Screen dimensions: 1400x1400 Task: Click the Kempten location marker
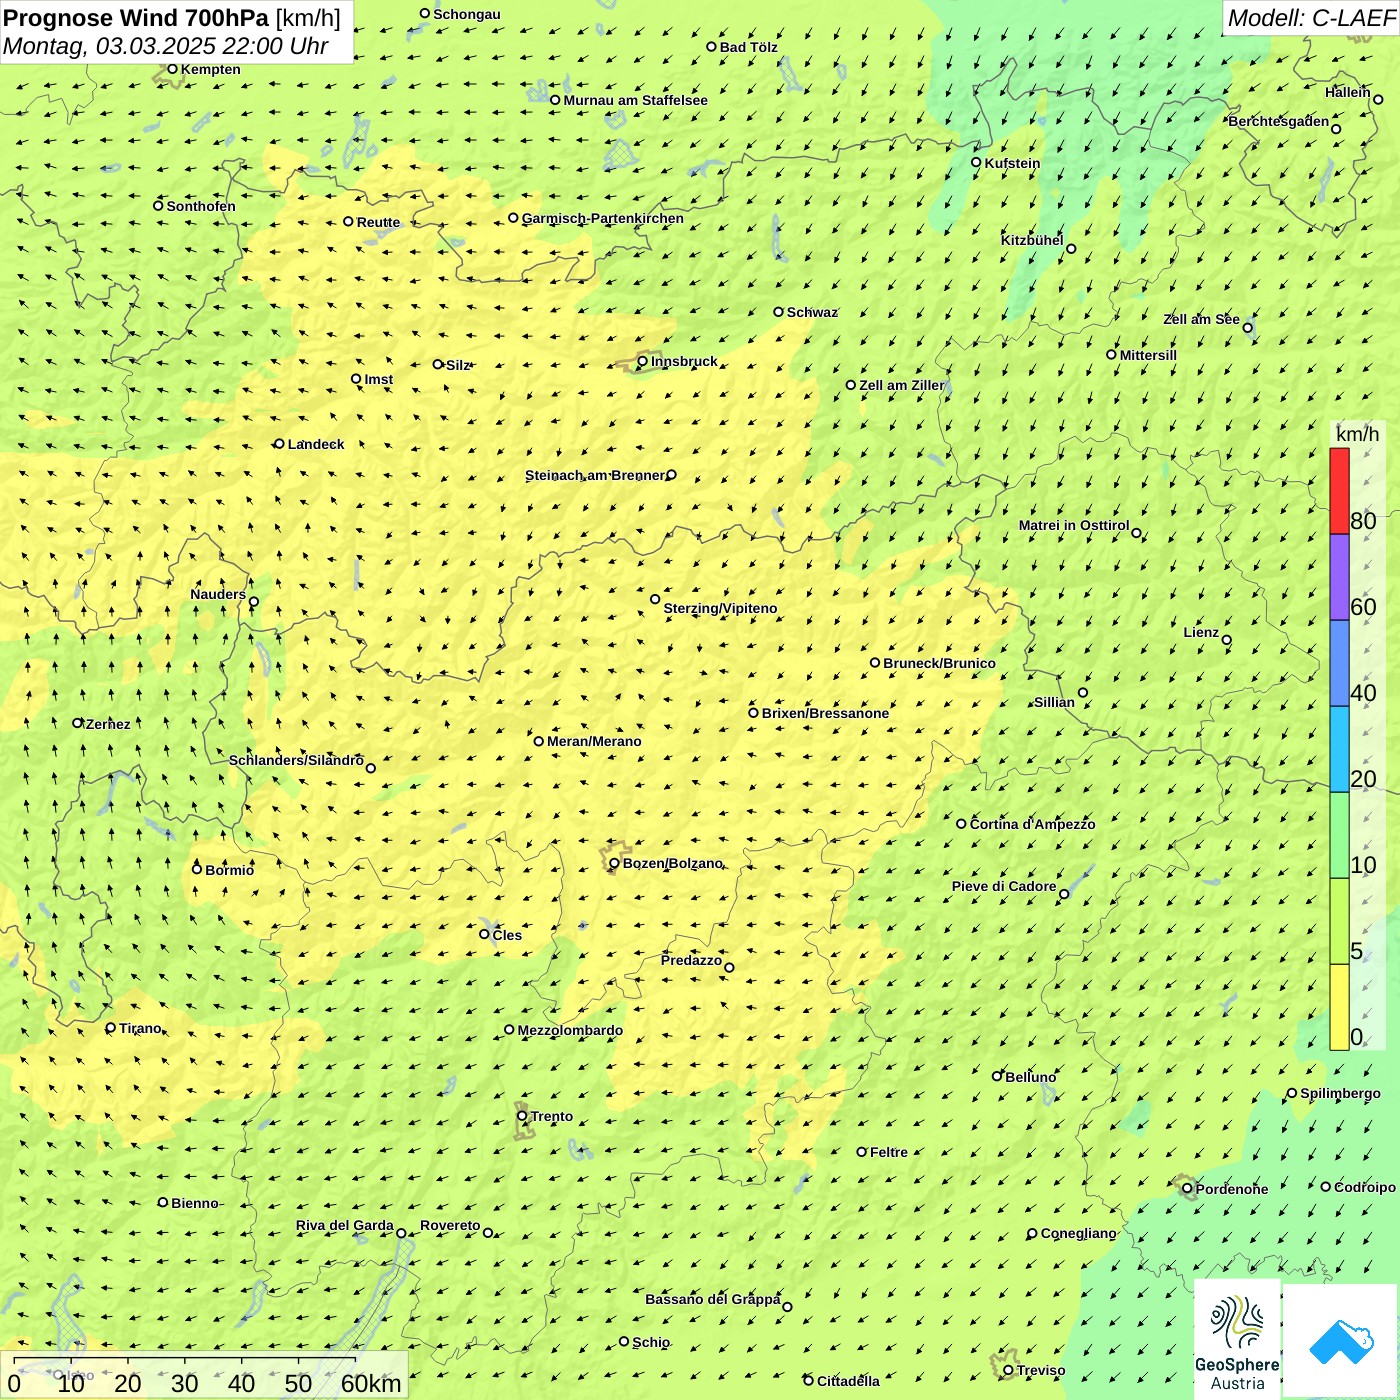click(172, 69)
